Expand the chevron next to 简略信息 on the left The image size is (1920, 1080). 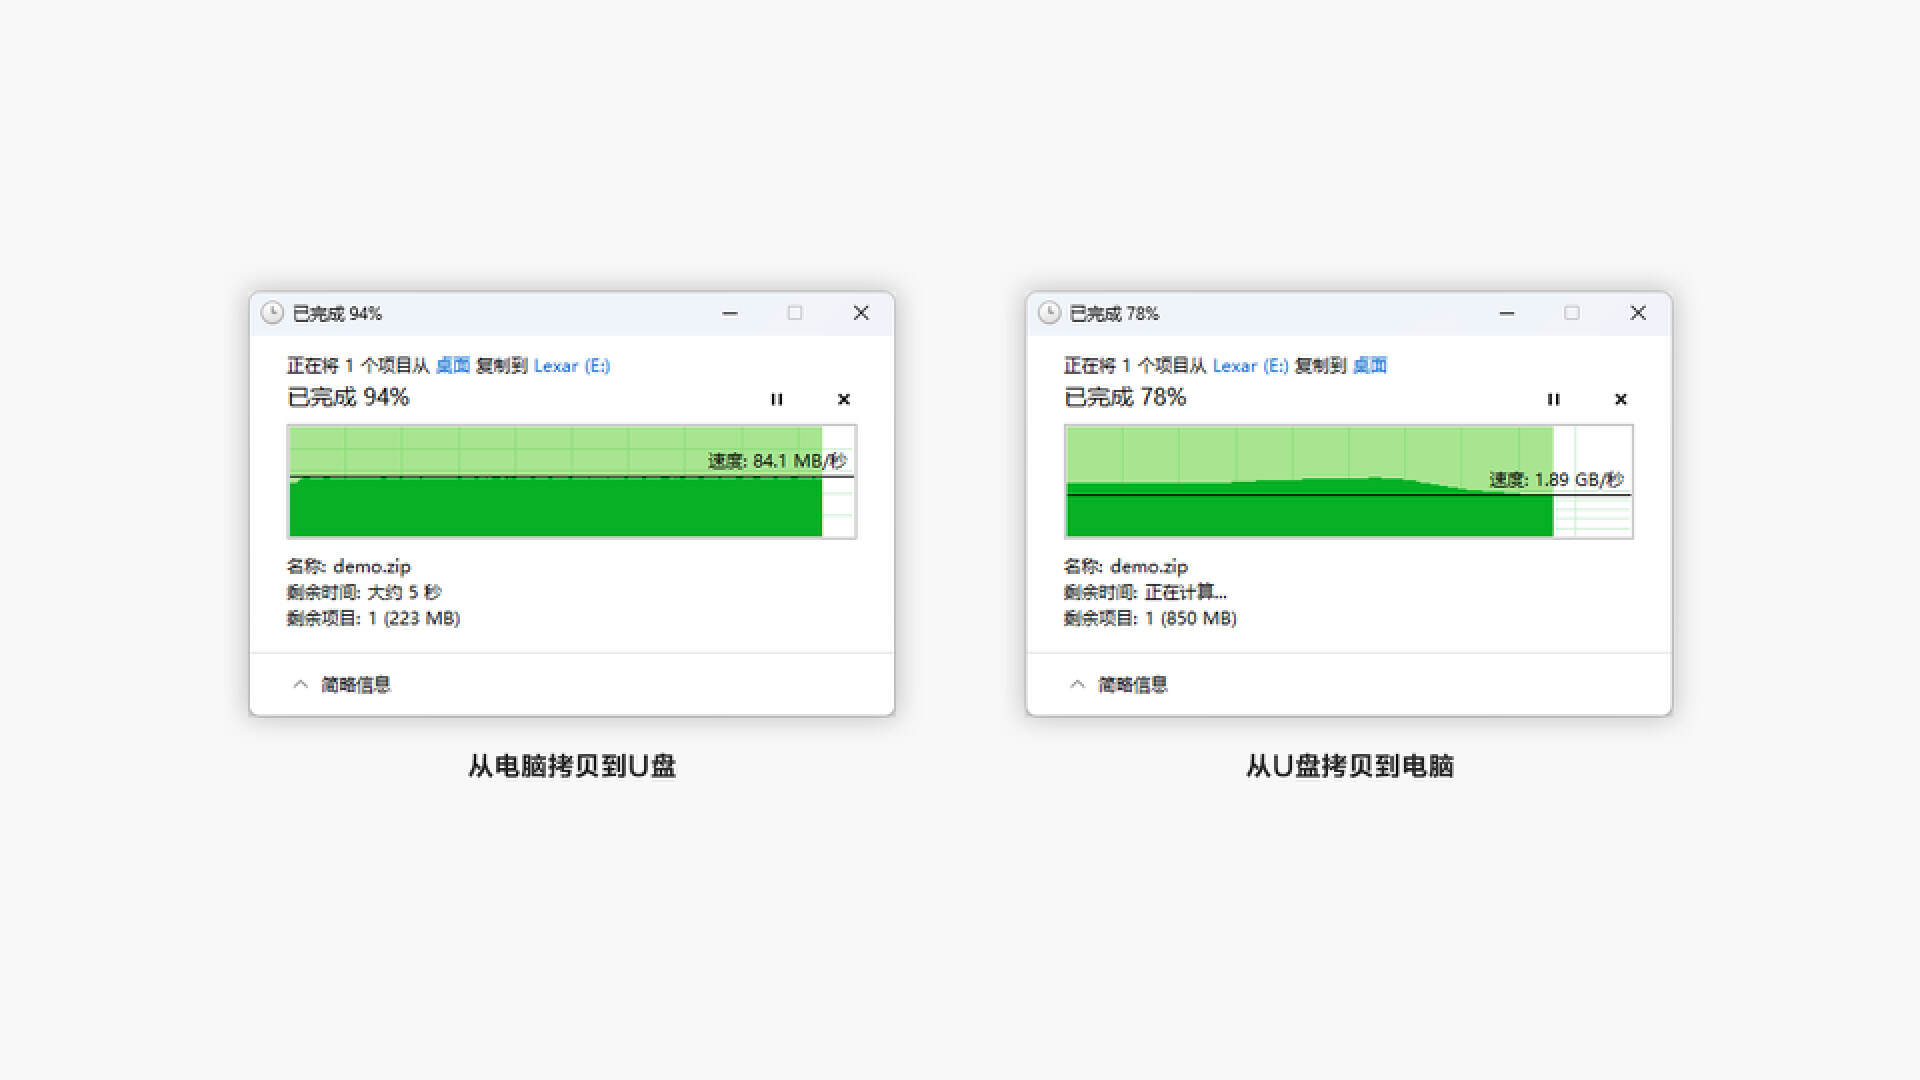point(300,684)
